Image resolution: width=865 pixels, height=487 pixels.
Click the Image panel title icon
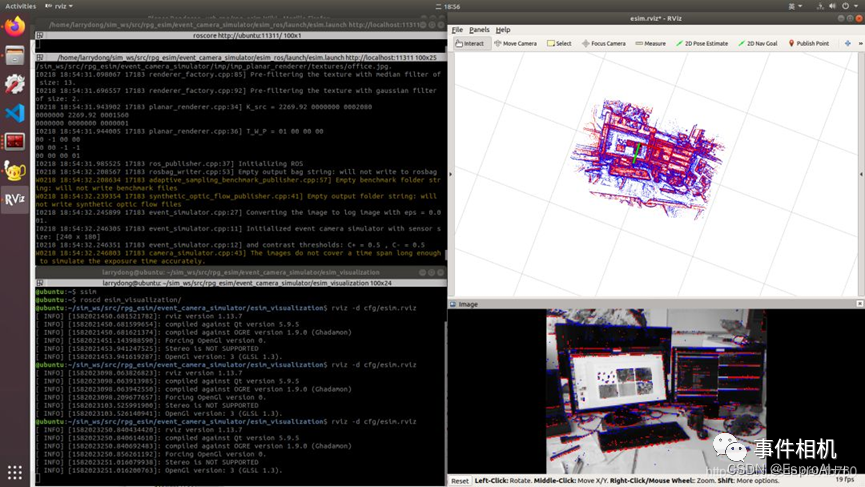[453, 304]
